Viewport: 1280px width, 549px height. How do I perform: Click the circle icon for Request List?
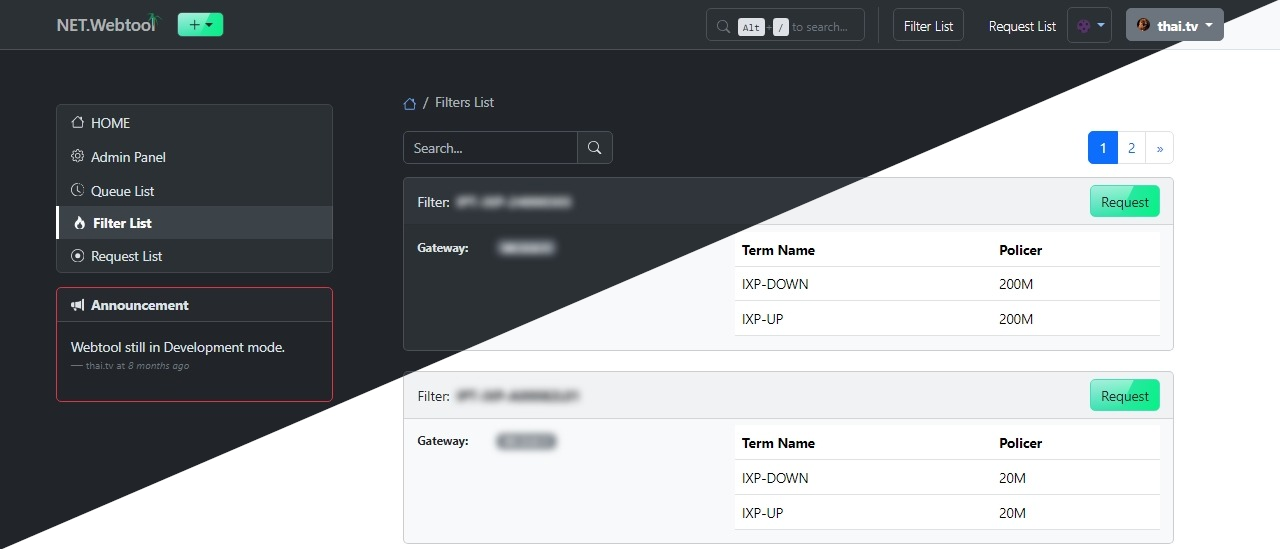[x=78, y=256]
